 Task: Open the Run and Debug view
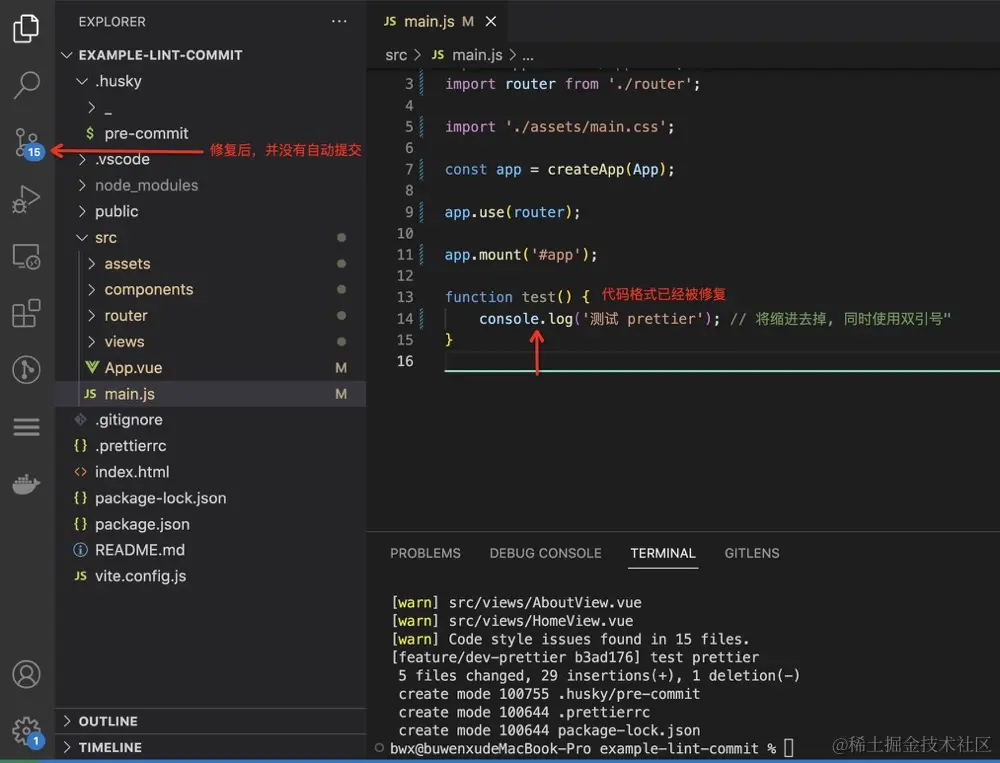(x=26, y=199)
